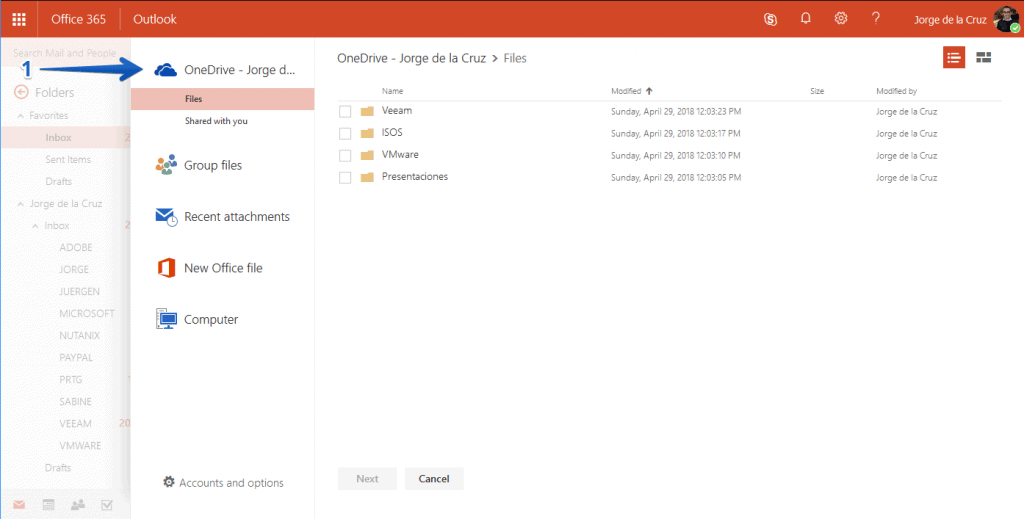Image resolution: width=1024 pixels, height=519 pixels.
Task: Open Tasks icon in bottom navigation
Action: tap(107, 505)
